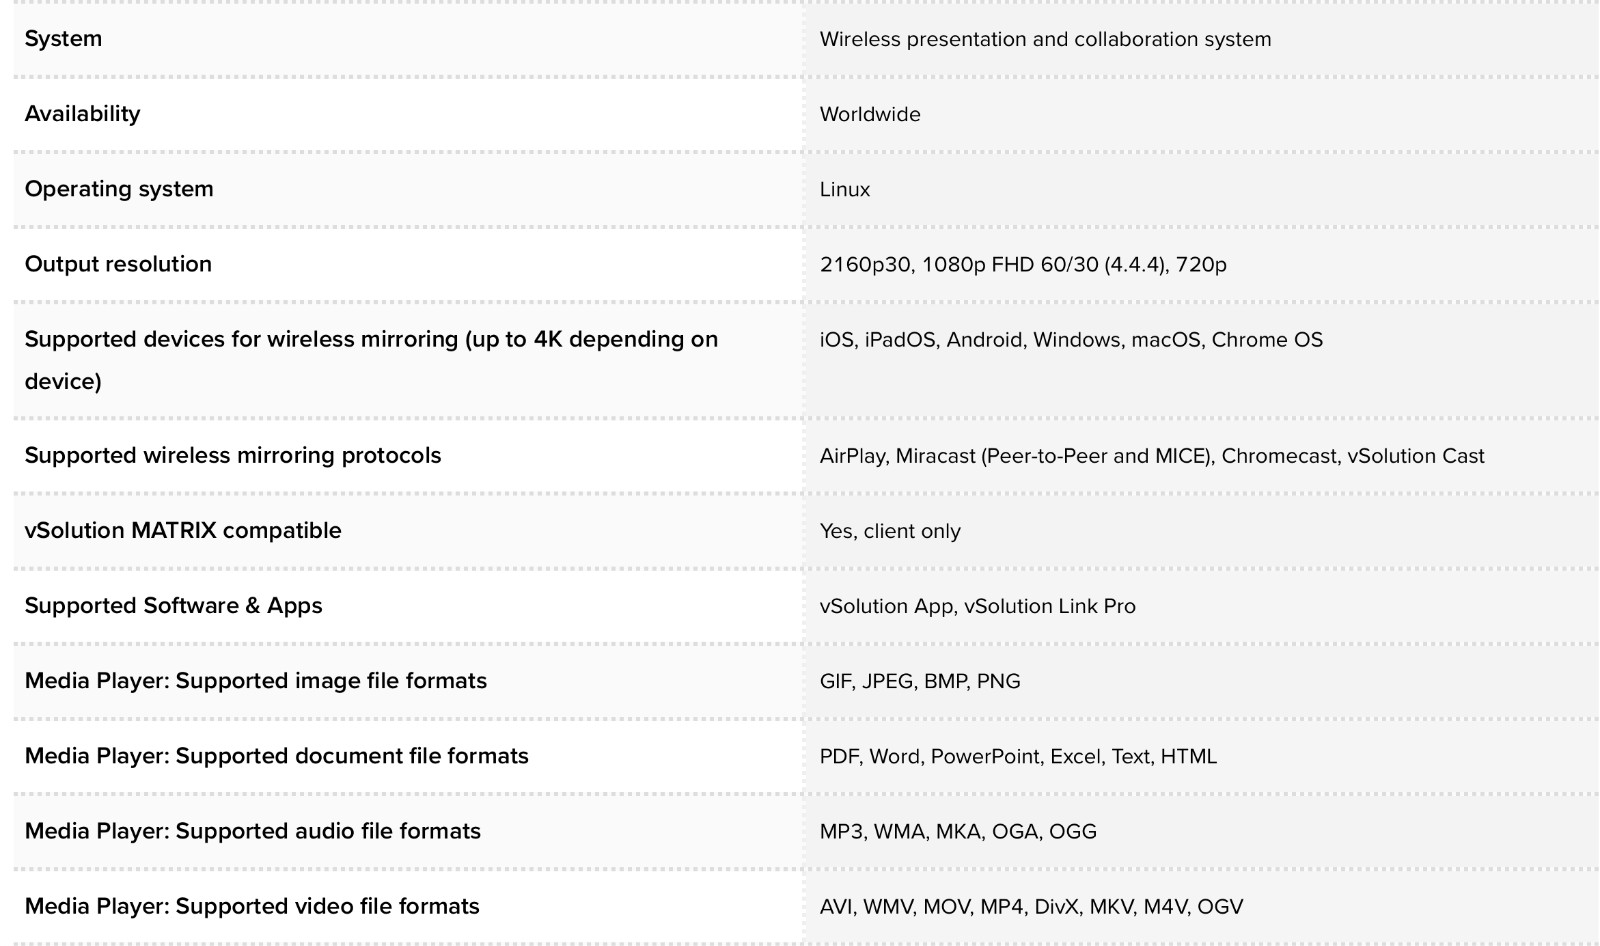Image resolution: width=1600 pixels, height=946 pixels.
Task: Click the 'Yes, client only' value
Action: point(890,531)
